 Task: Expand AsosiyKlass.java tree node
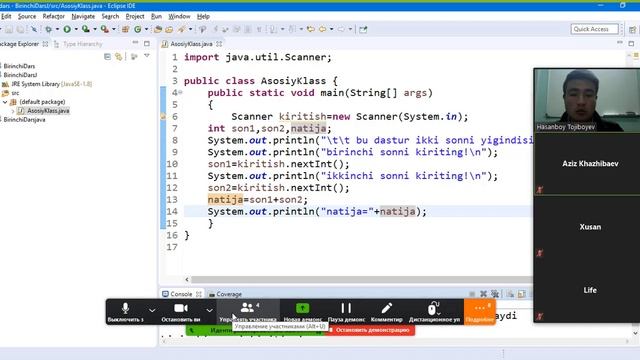[13, 111]
